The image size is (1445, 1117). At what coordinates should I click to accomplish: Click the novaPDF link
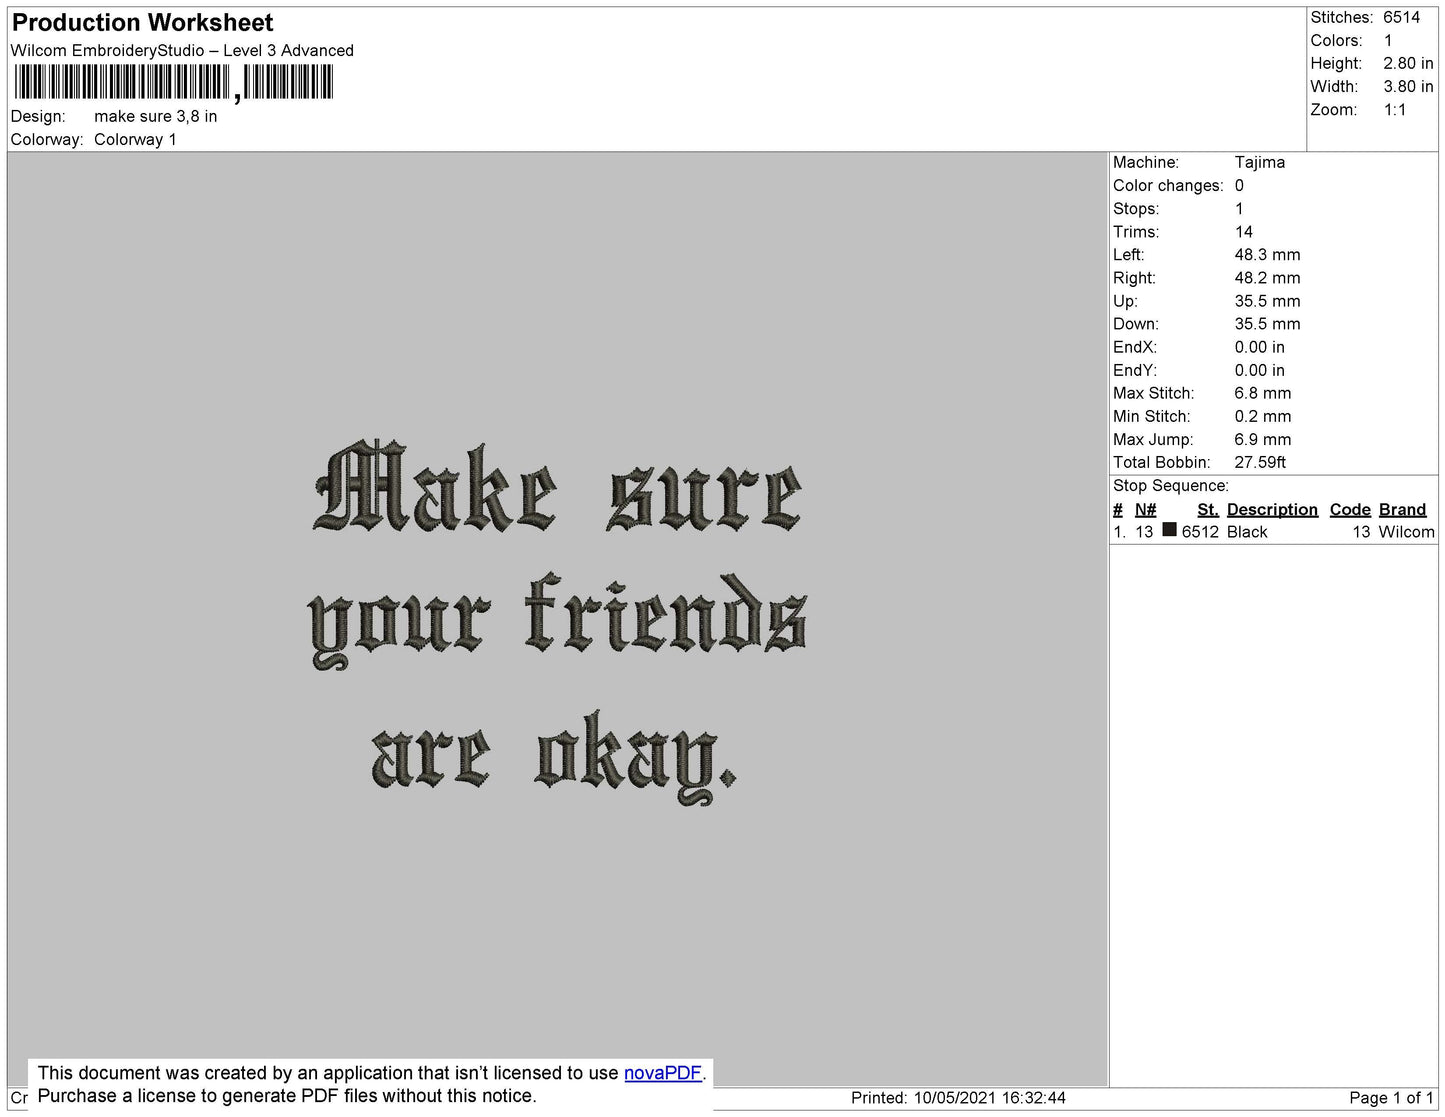click(x=663, y=1073)
